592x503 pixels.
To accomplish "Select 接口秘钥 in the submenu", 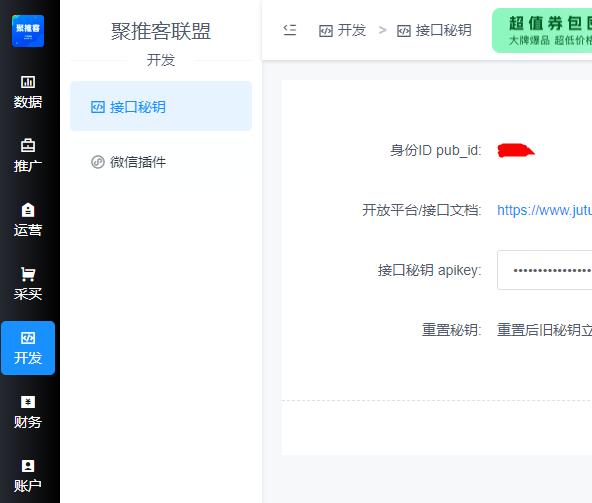I will (161, 106).
